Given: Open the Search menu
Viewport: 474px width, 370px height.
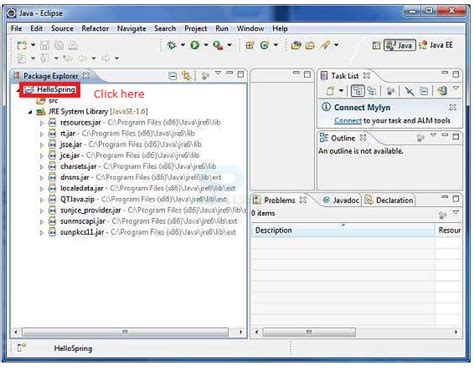Looking at the screenshot, I should tap(165, 29).
